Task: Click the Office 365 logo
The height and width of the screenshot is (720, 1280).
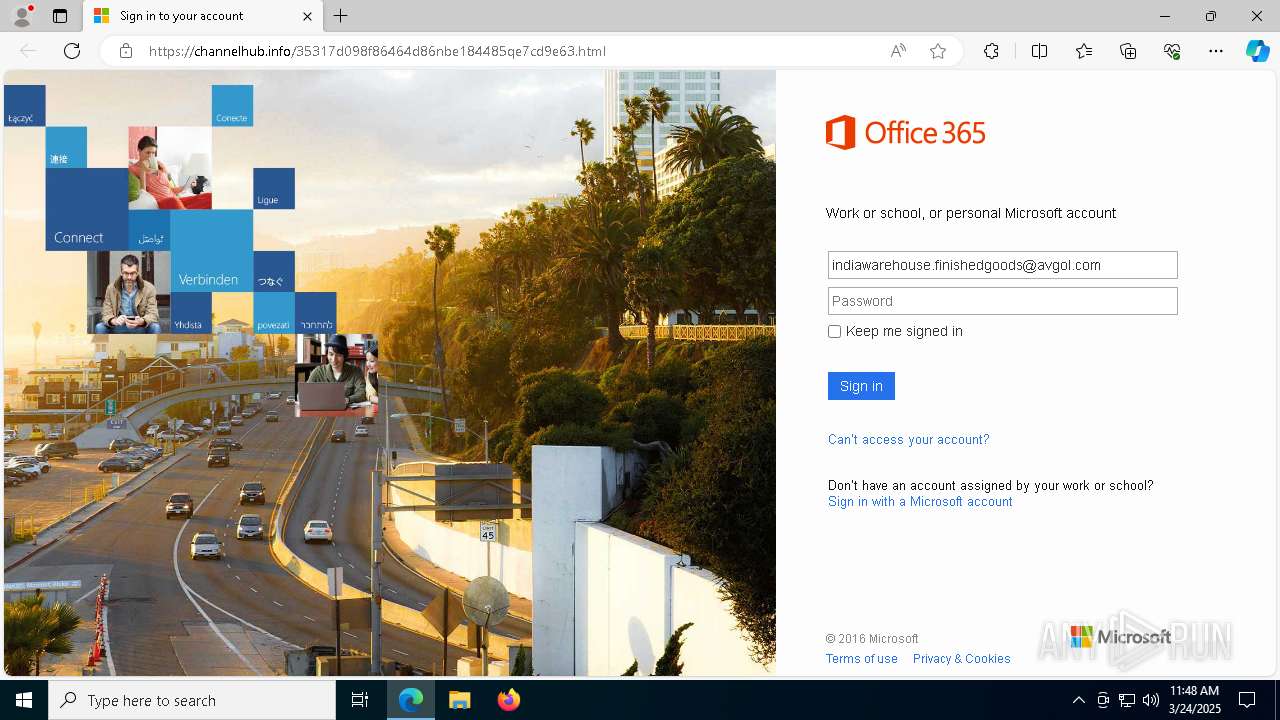Action: pos(906,132)
